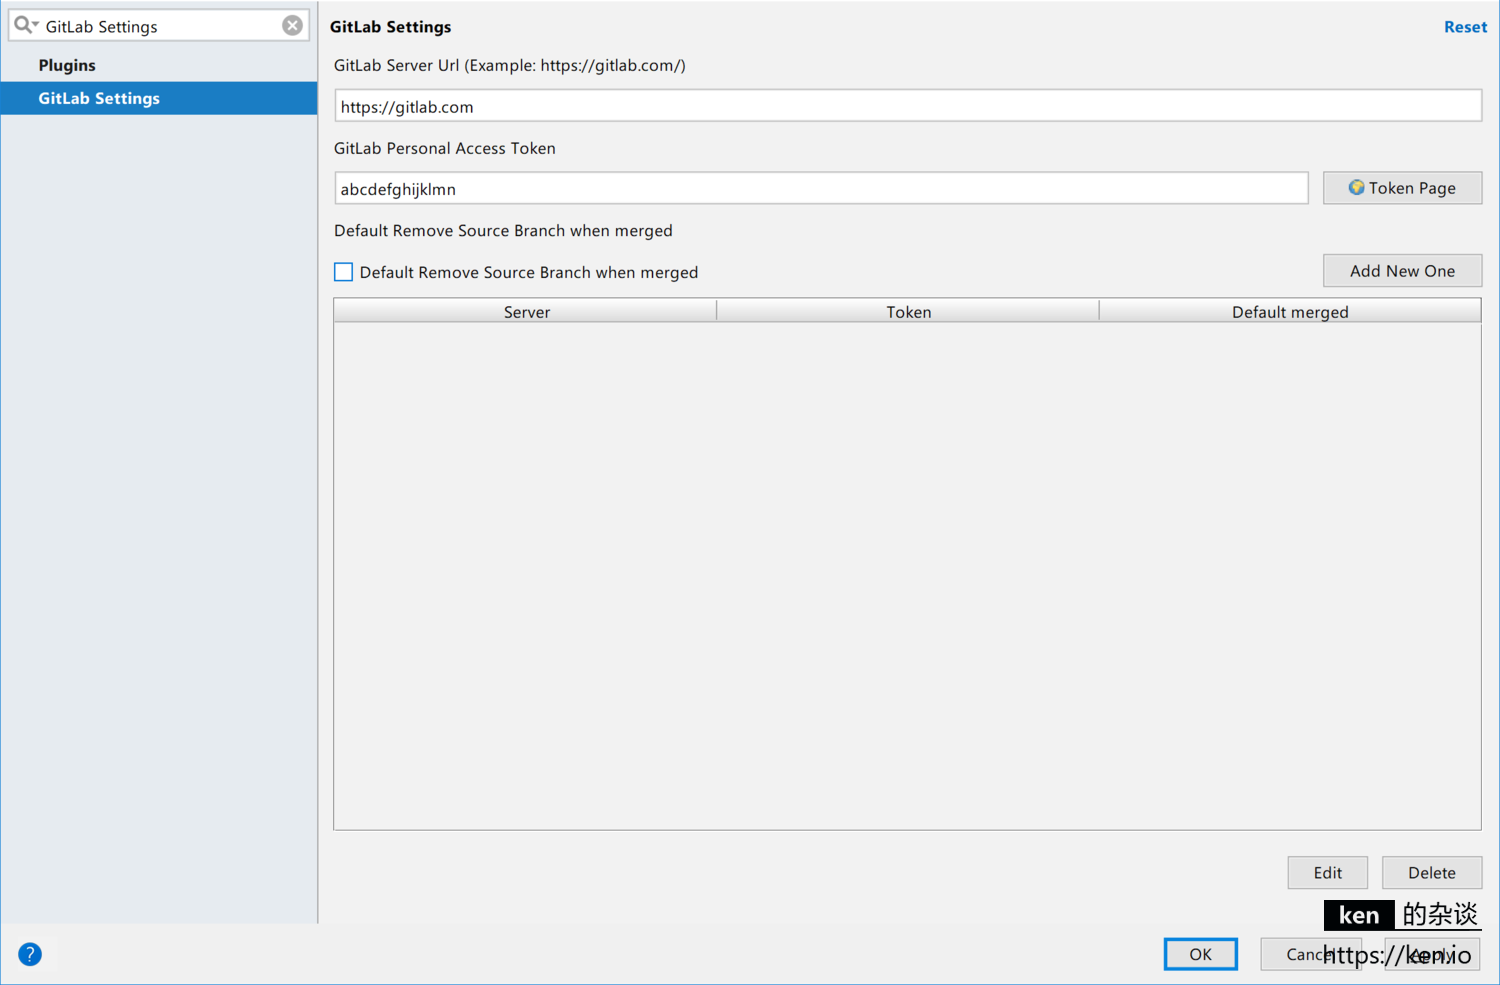Screen dimensions: 1500x985
Task: Focus the GitLab Settings search box
Action: point(159,26)
